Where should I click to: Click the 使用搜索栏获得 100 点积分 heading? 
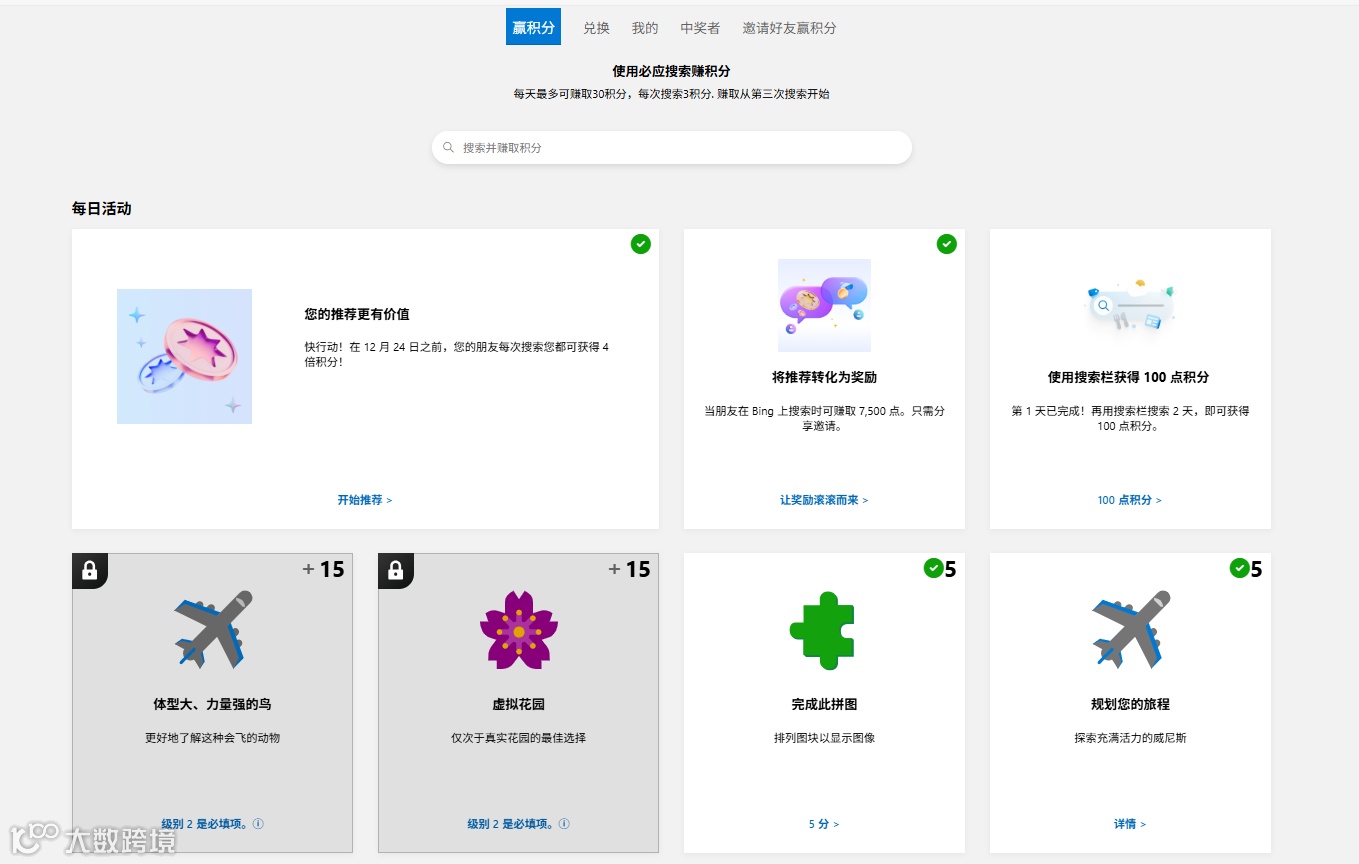[x=1130, y=377]
